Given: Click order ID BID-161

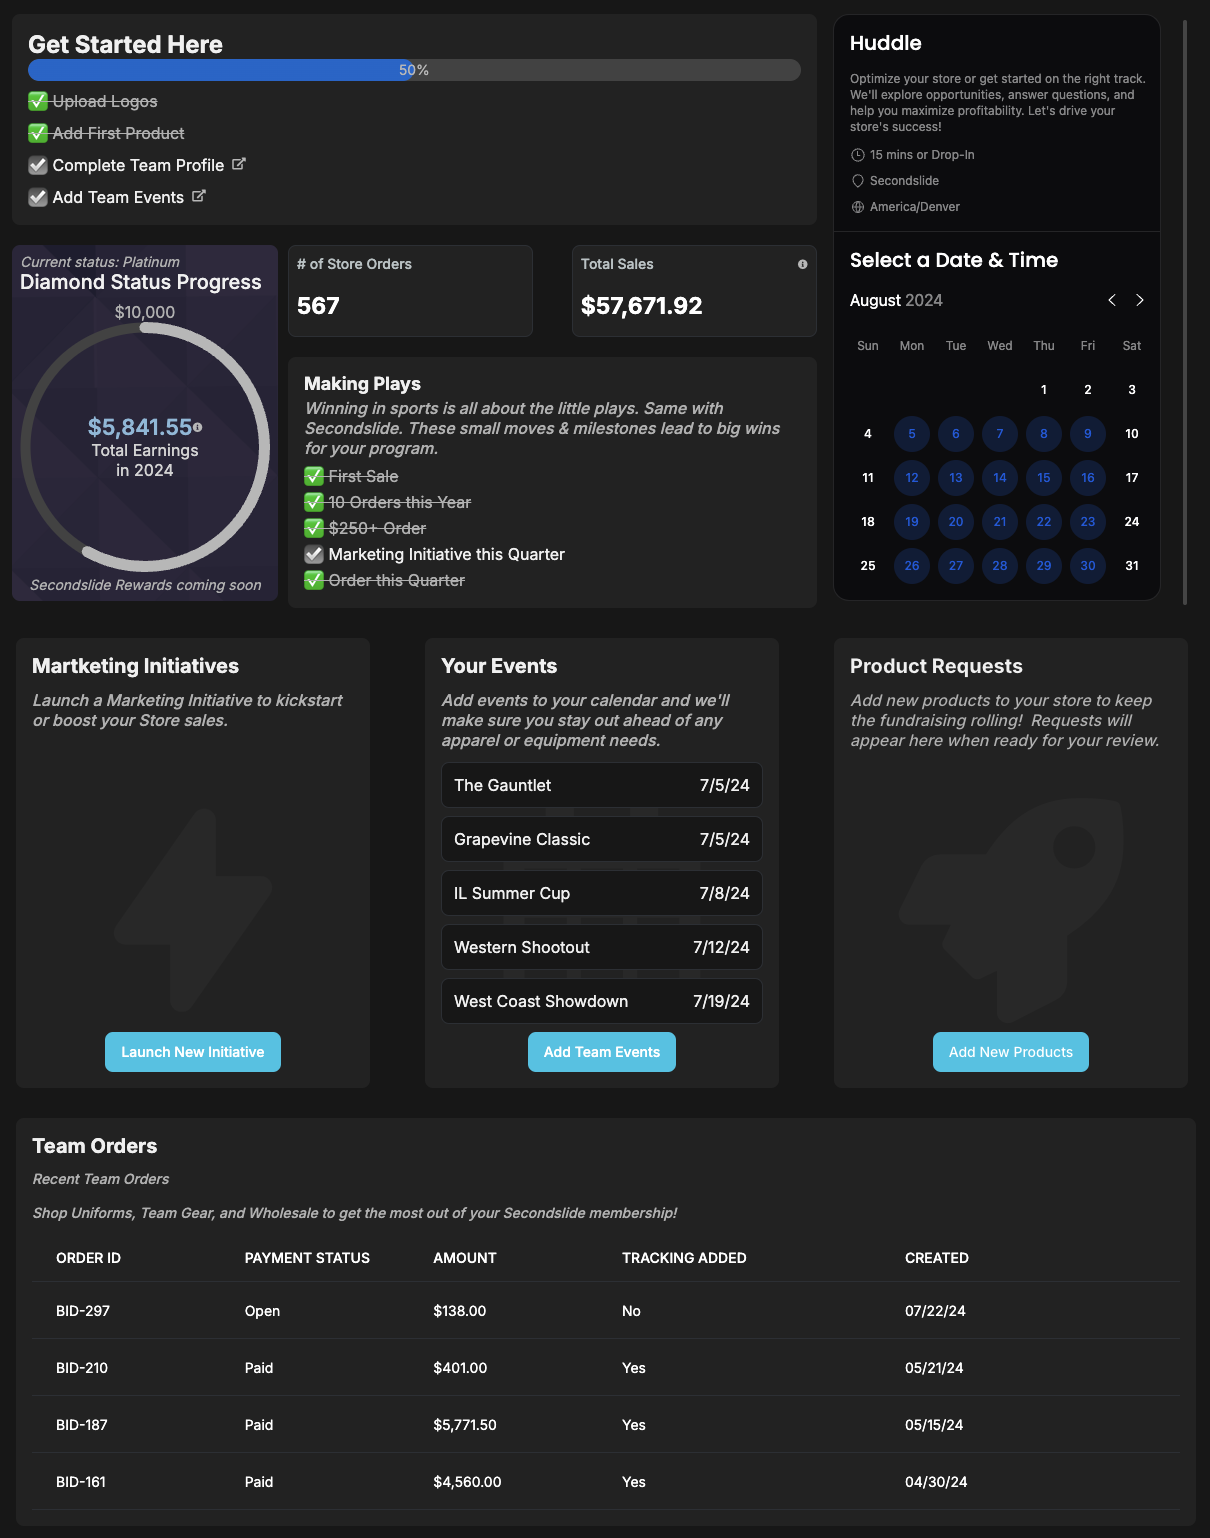Looking at the screenshot, I should click(81, 1482).
